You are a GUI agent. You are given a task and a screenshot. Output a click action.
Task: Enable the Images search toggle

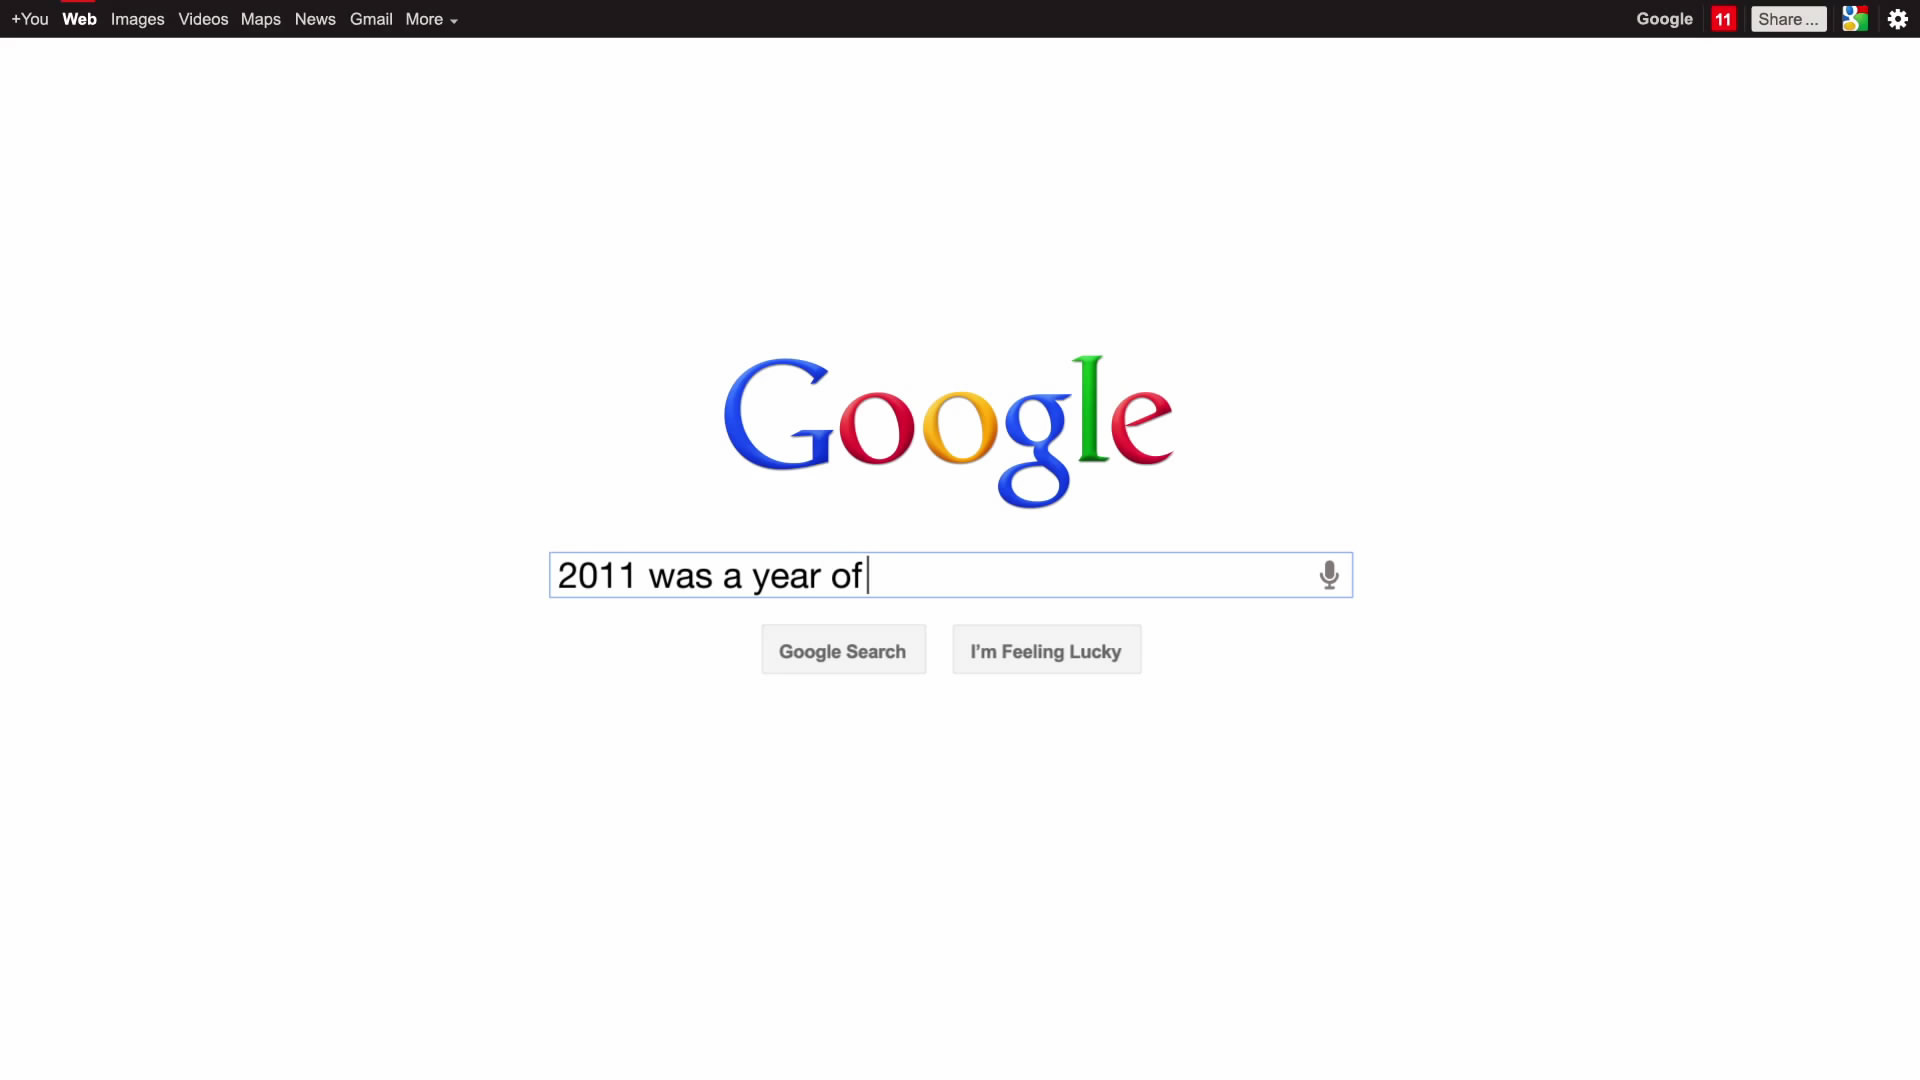pyautogui.click(x=137, y=18)
